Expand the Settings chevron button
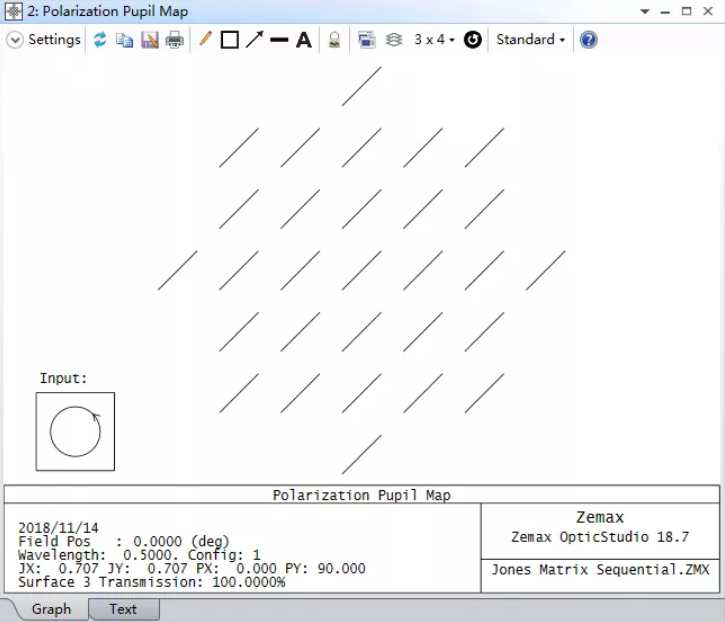Screen dimensions: 725x622 coord(15,40)
